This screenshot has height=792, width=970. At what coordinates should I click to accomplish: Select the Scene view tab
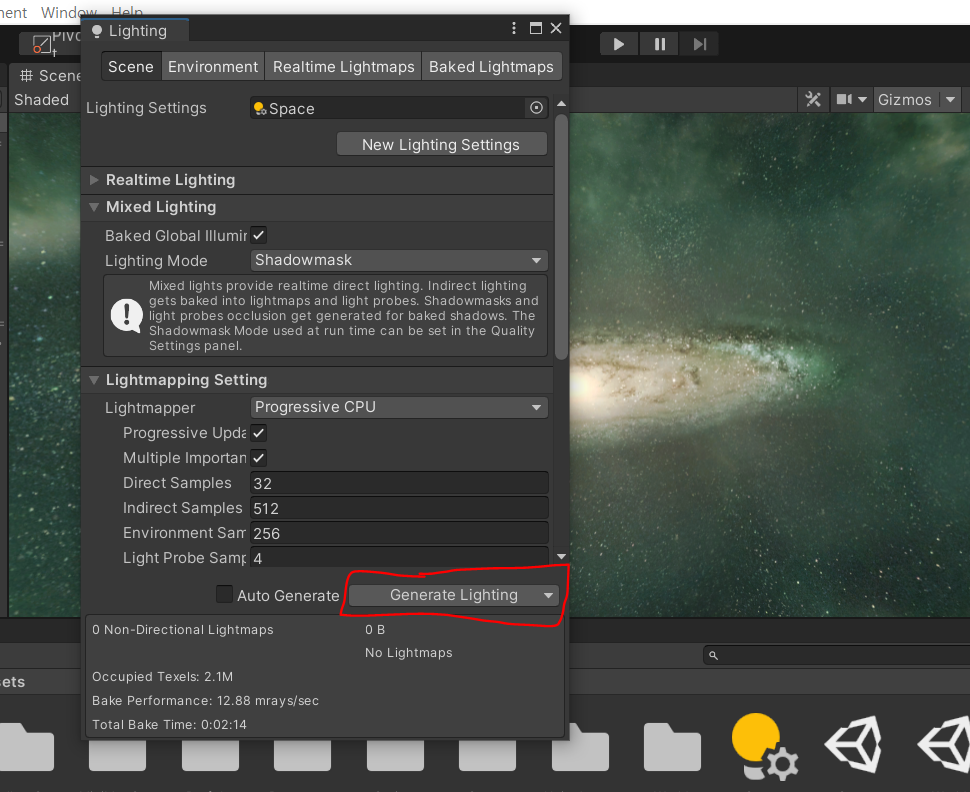[x=47, y=75]
